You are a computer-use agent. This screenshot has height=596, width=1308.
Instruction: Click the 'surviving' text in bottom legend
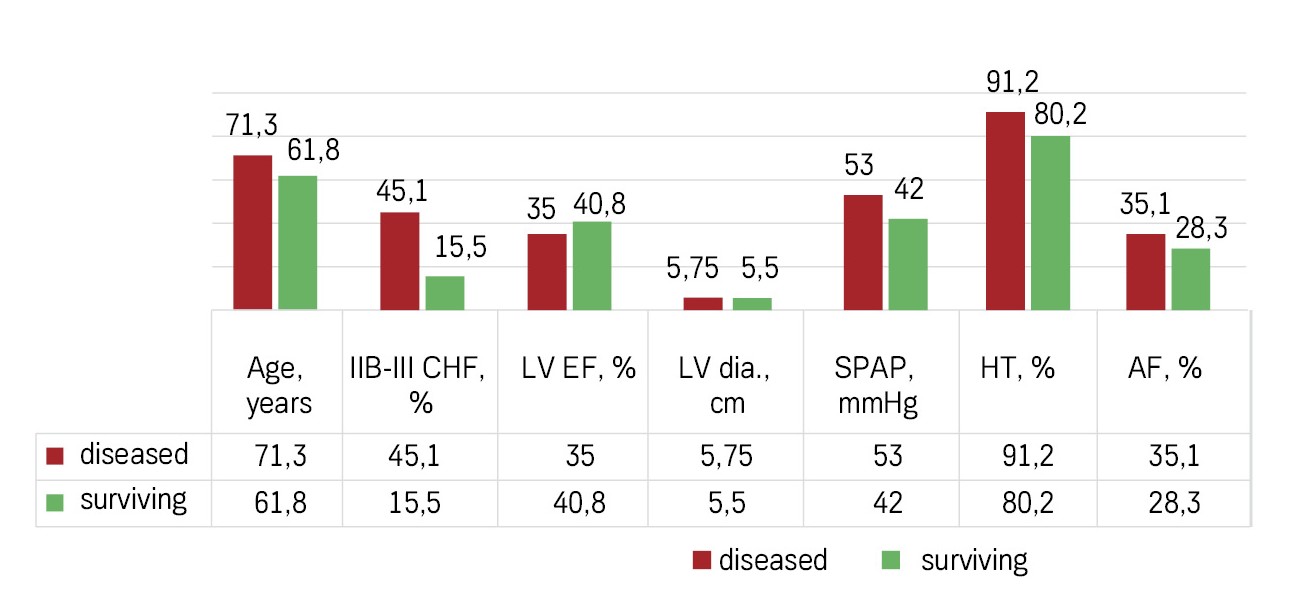coord(974,560)
